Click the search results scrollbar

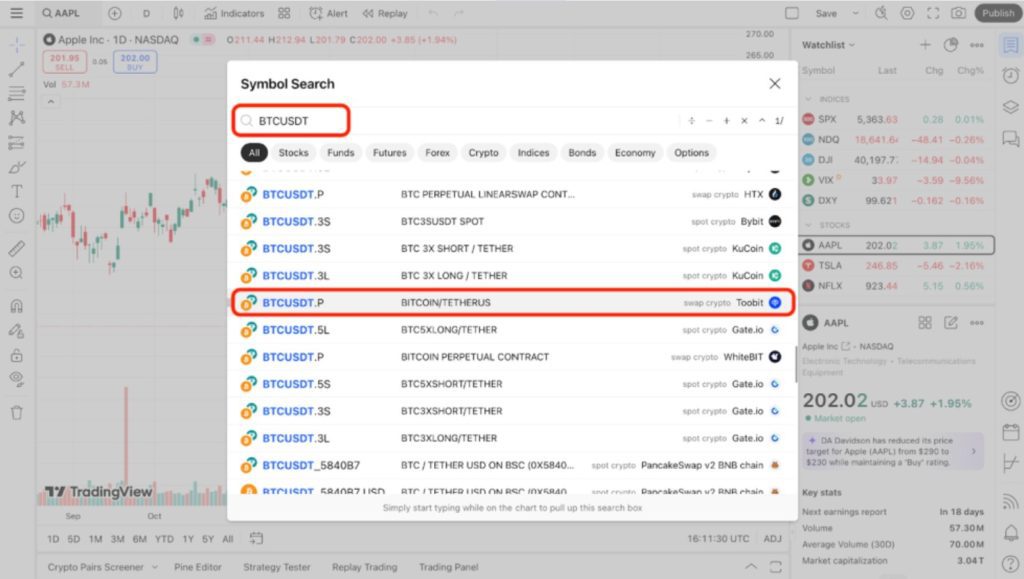pos(795,364)
